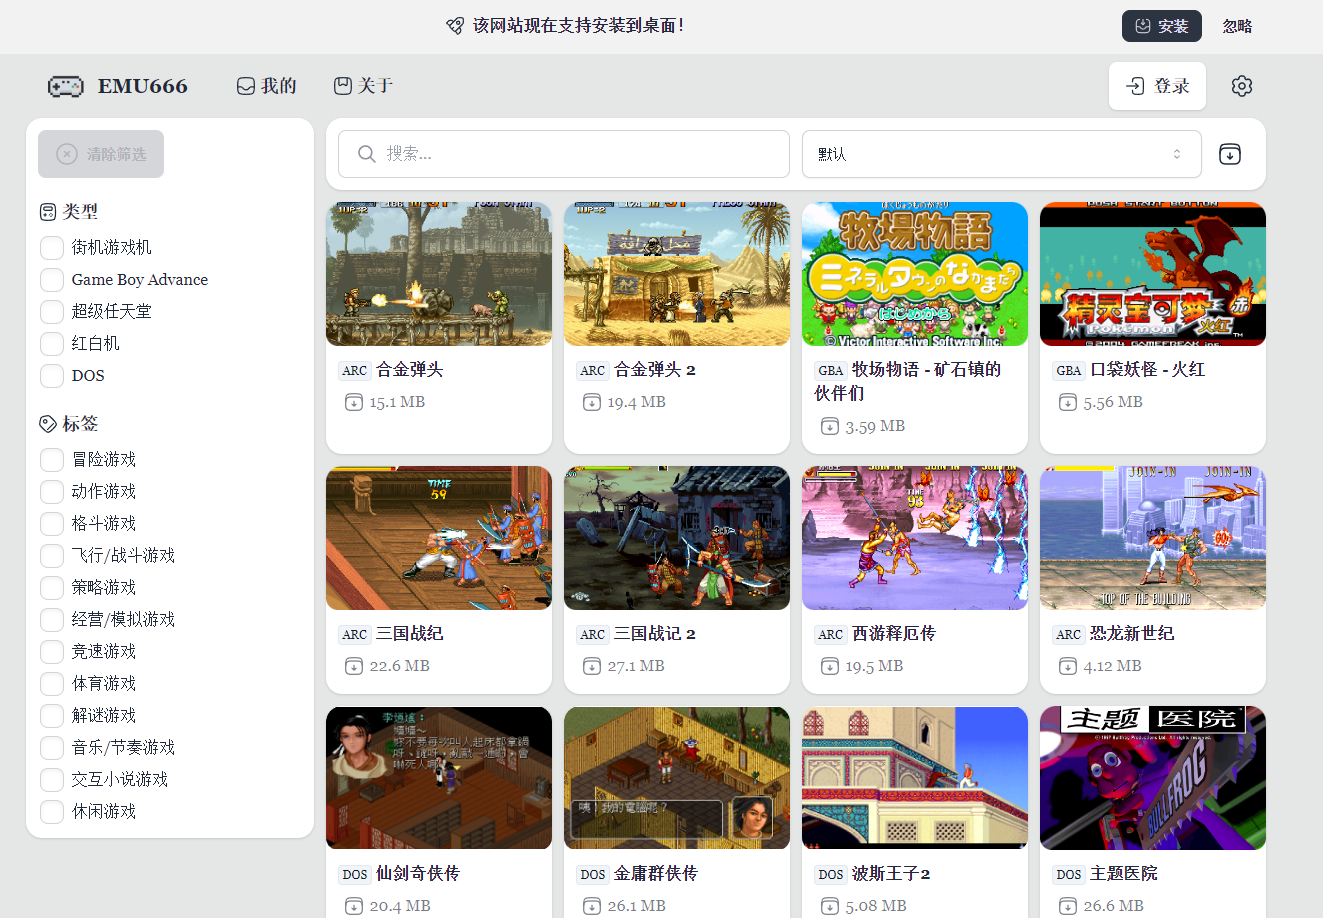
Task: Click the download icon beside 5.56 MB
Action: [x=1068, y=402]
